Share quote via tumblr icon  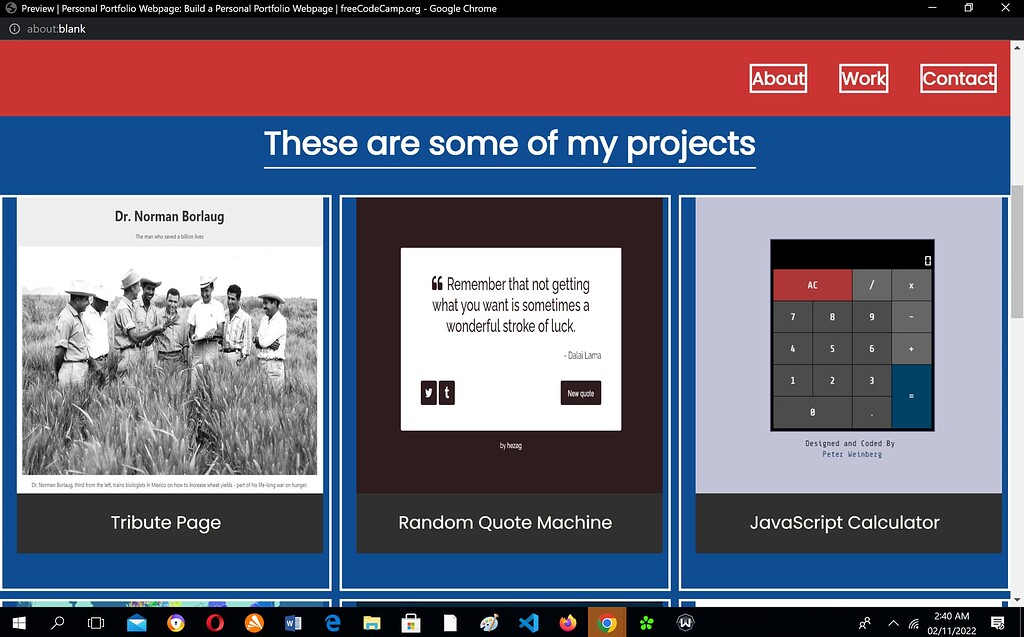447,392
